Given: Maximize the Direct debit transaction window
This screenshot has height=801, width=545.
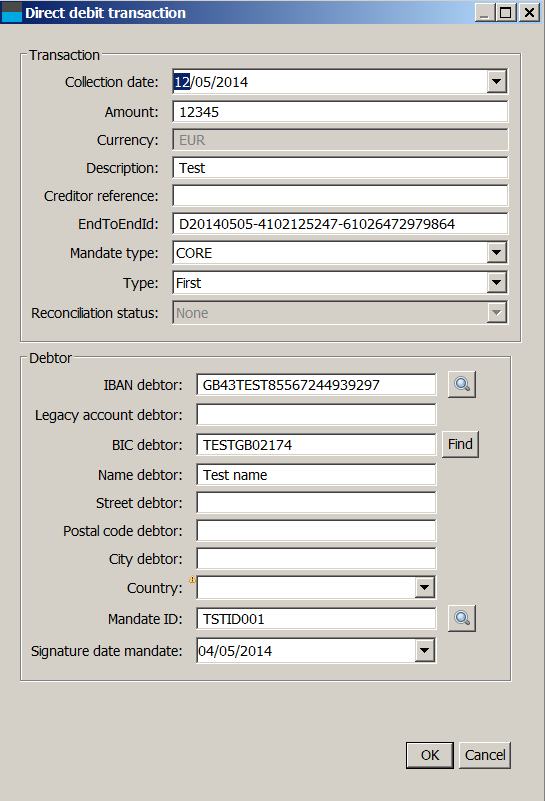Looking at the screenshot, I should pos(506,12).
